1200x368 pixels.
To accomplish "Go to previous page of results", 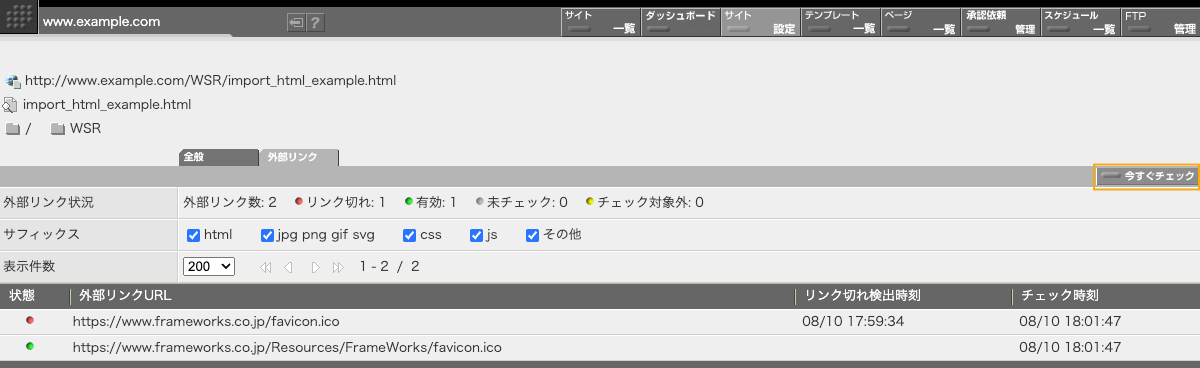I will pyautogui.click(x=288, y=267).
